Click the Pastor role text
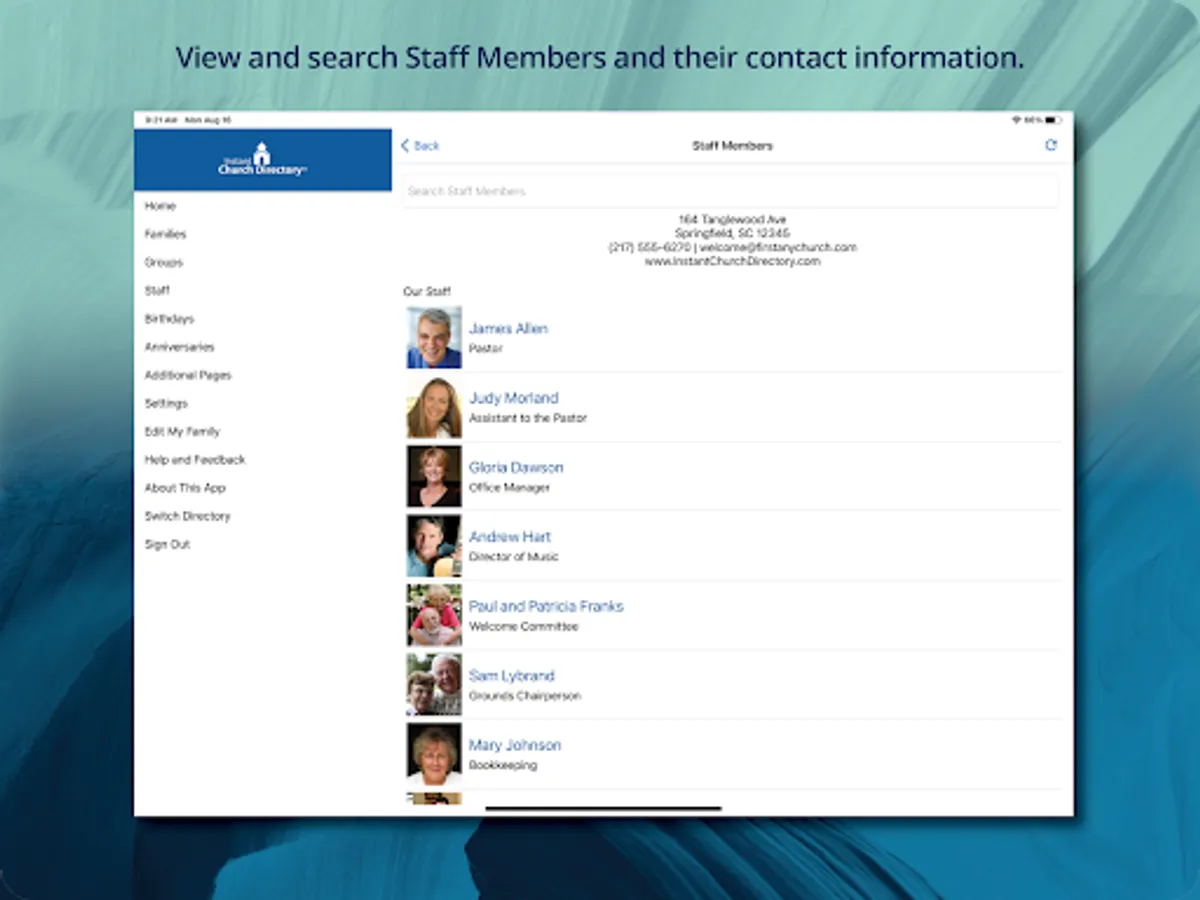The height and width of the screenshot is (900, 1200). (x=486, y=349)
